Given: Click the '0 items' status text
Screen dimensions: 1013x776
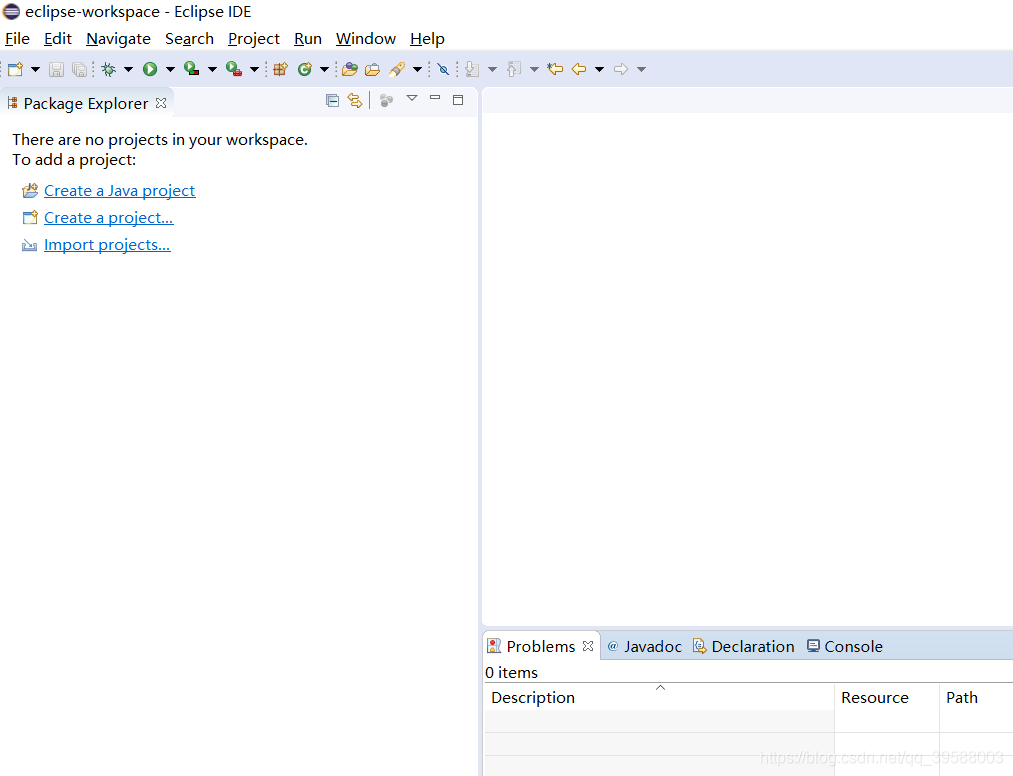Looking at the screenshot, I should 512,673.
